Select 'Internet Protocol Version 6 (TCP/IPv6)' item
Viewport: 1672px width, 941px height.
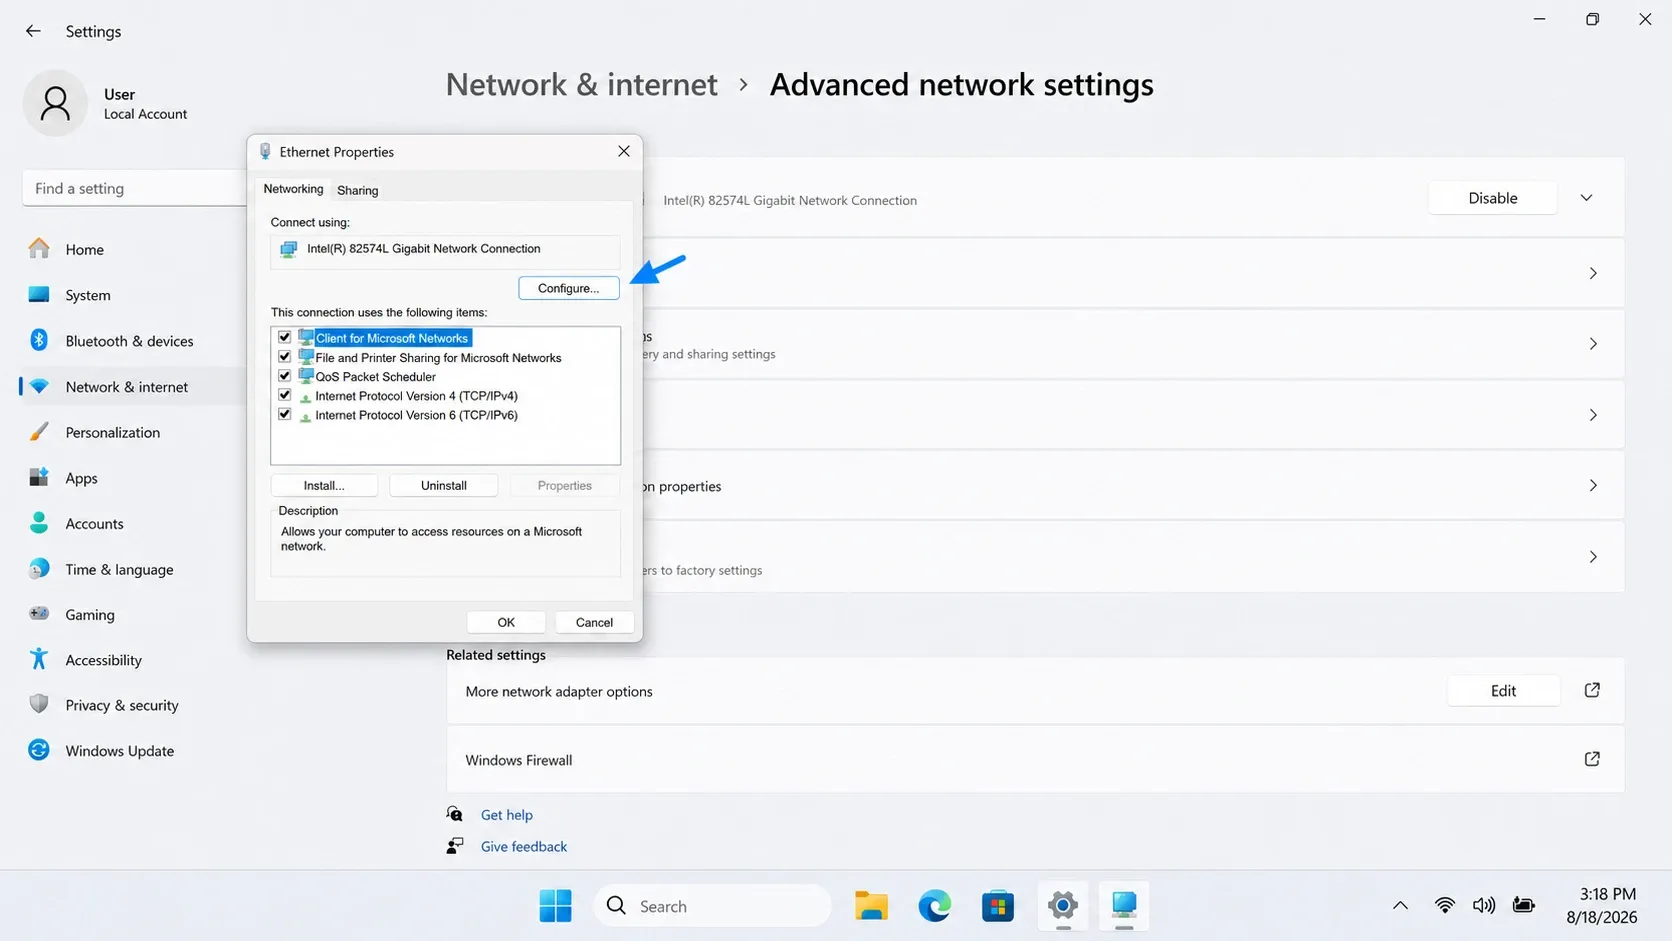coord(416,415)
